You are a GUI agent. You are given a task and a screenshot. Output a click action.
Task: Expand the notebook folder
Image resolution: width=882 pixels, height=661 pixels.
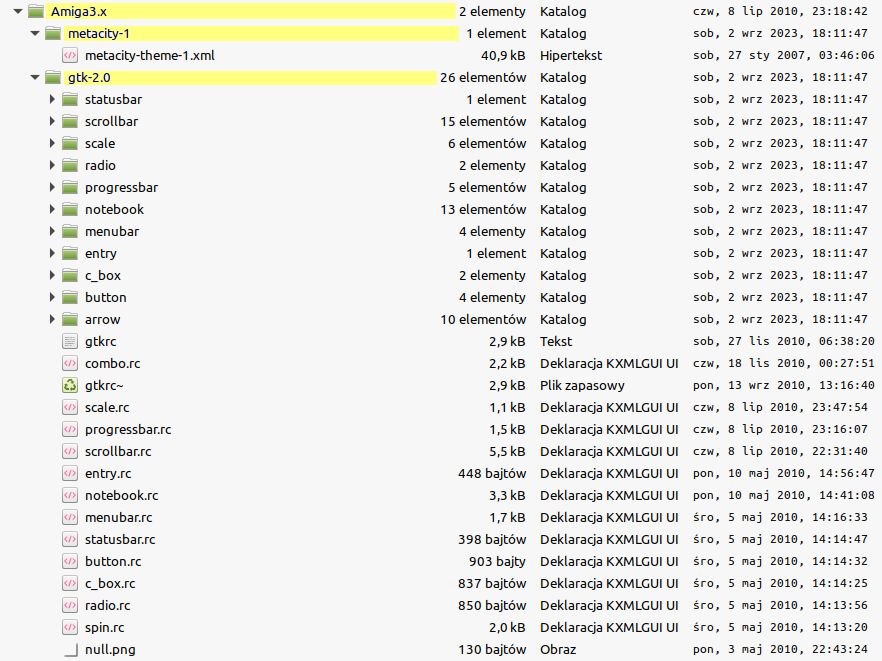[x=52, y=209]
